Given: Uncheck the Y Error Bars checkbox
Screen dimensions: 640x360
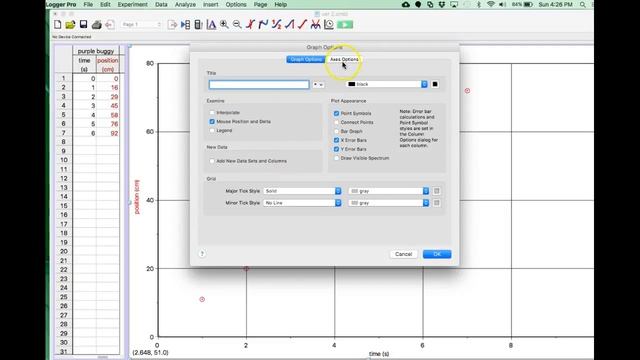Looking at the screenshot, I should coord(336,149).
